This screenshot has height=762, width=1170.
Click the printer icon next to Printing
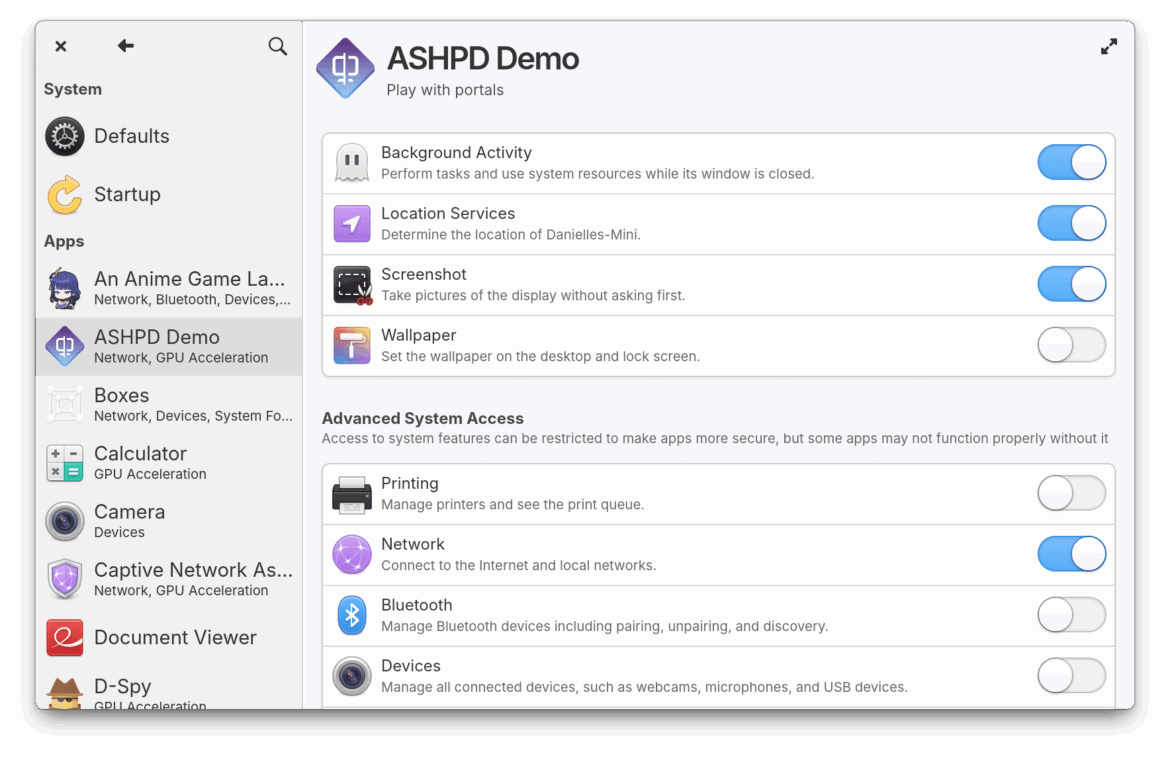[351, 493]
